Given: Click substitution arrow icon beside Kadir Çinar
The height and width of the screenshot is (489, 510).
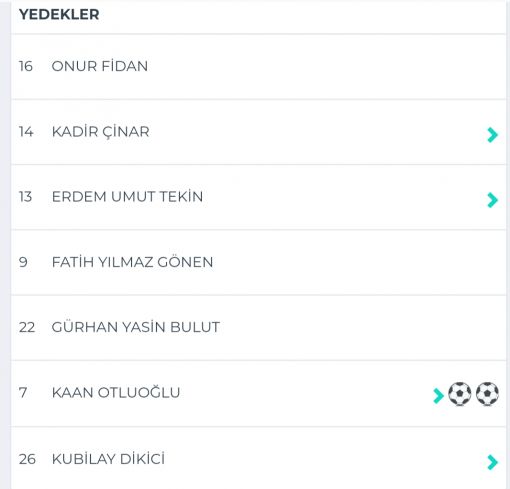Looking at the screenshot, I should coord(492,135).
